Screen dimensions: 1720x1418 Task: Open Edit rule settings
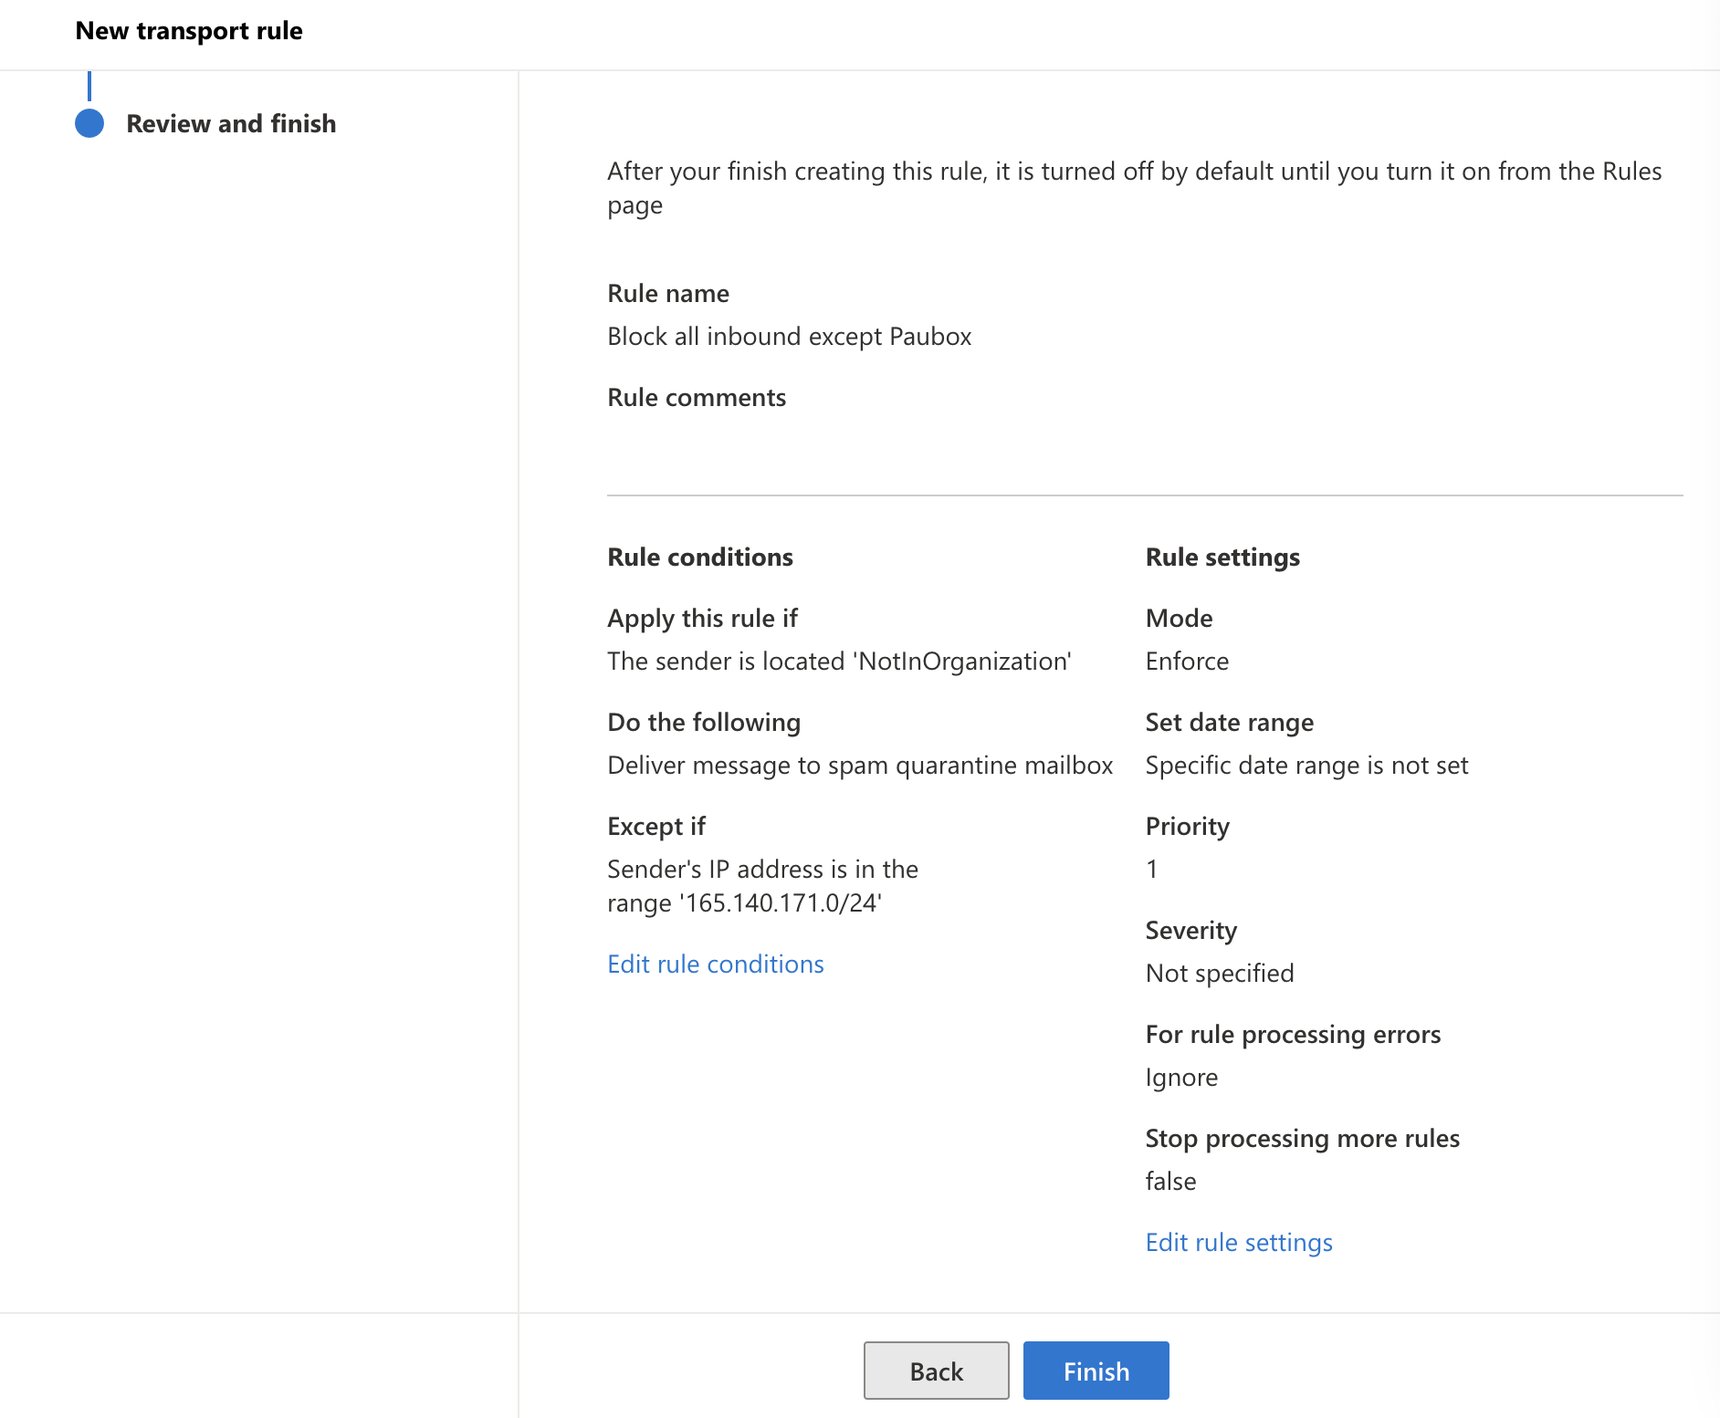tap(1239, 1241)
